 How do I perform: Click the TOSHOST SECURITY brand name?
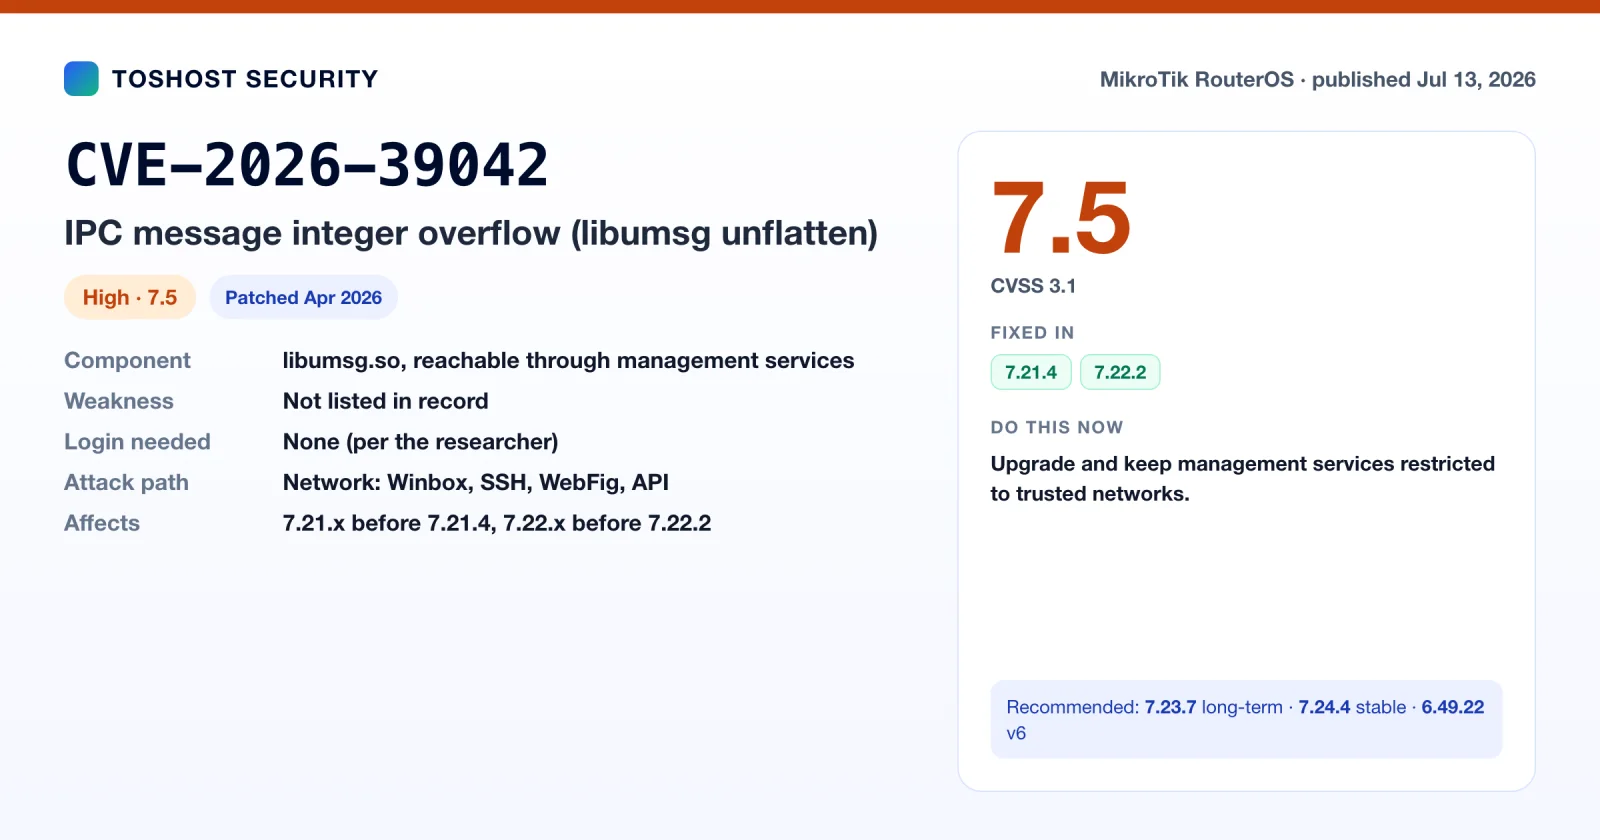coord(245,79)
